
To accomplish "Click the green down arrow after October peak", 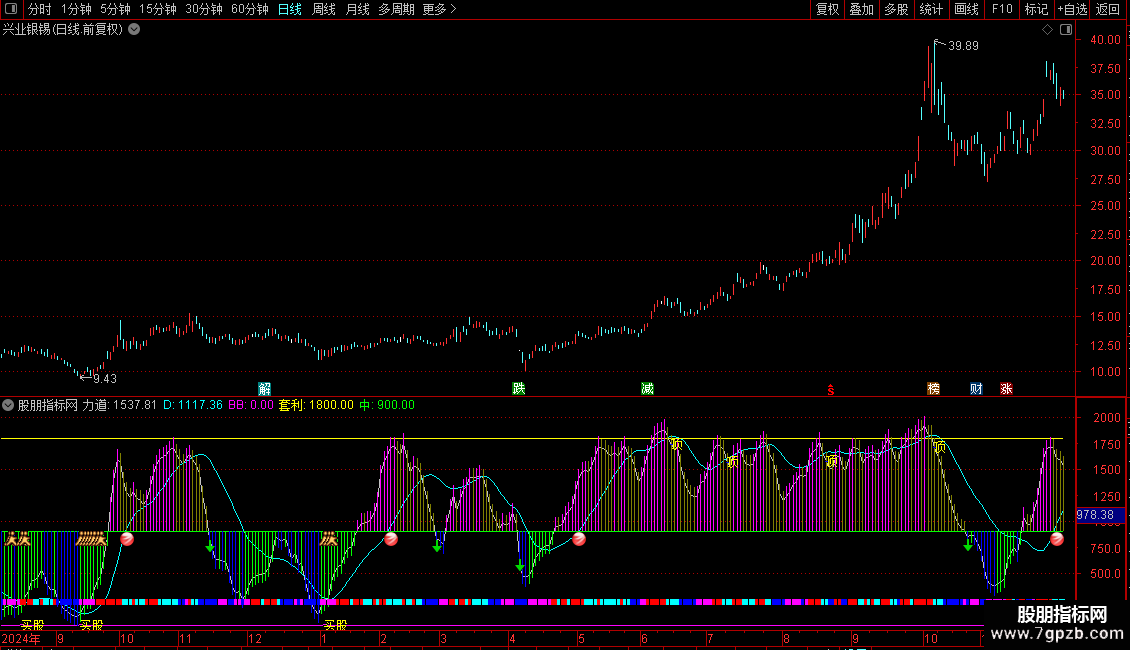I will [x=968, y=546].
